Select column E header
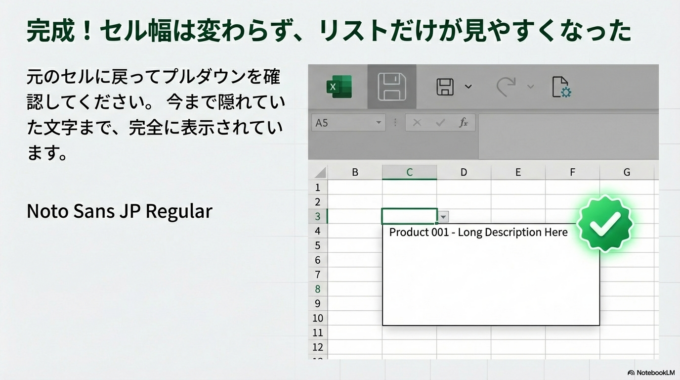This screenshot has width=680, height=380. (518, 172)
